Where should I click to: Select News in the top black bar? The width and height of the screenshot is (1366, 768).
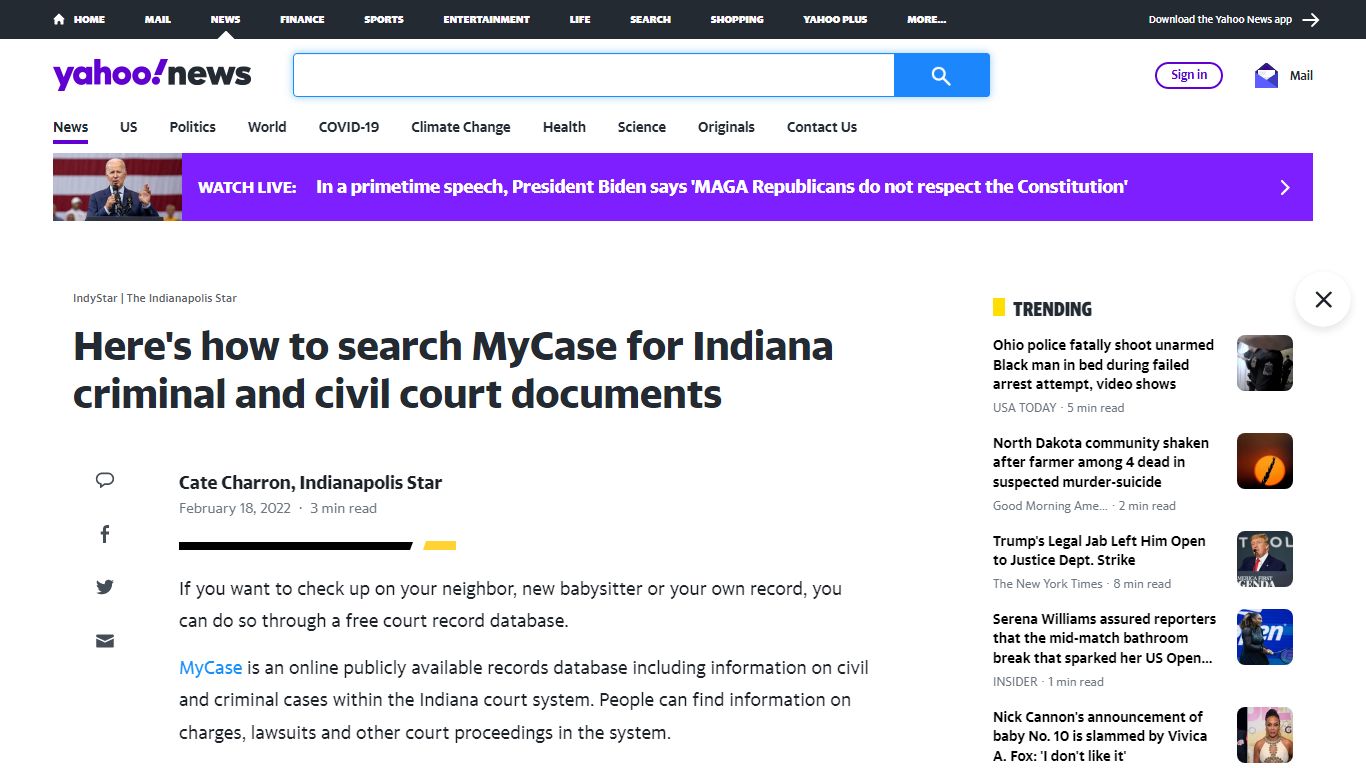pos(225,19)
